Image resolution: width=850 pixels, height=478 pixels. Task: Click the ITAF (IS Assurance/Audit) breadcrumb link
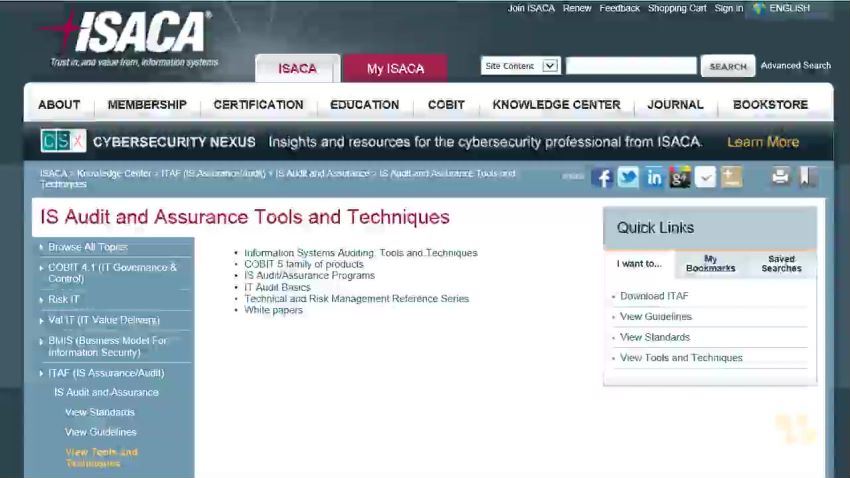click(213, 173)
